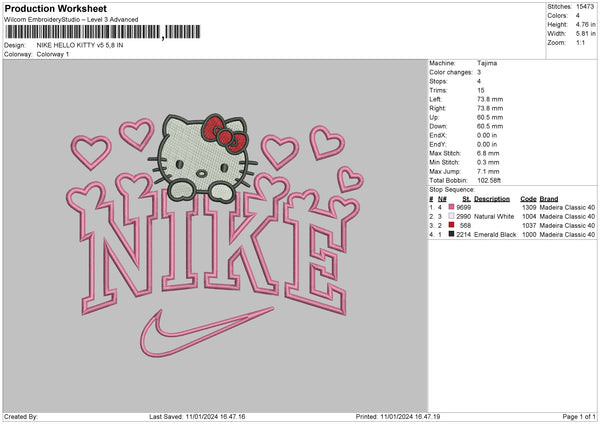Select design name 'NIKE HELLO KITTY v5 5,8 IN'
The height and width of the screenshot is (424, 600).
point(80,45)
